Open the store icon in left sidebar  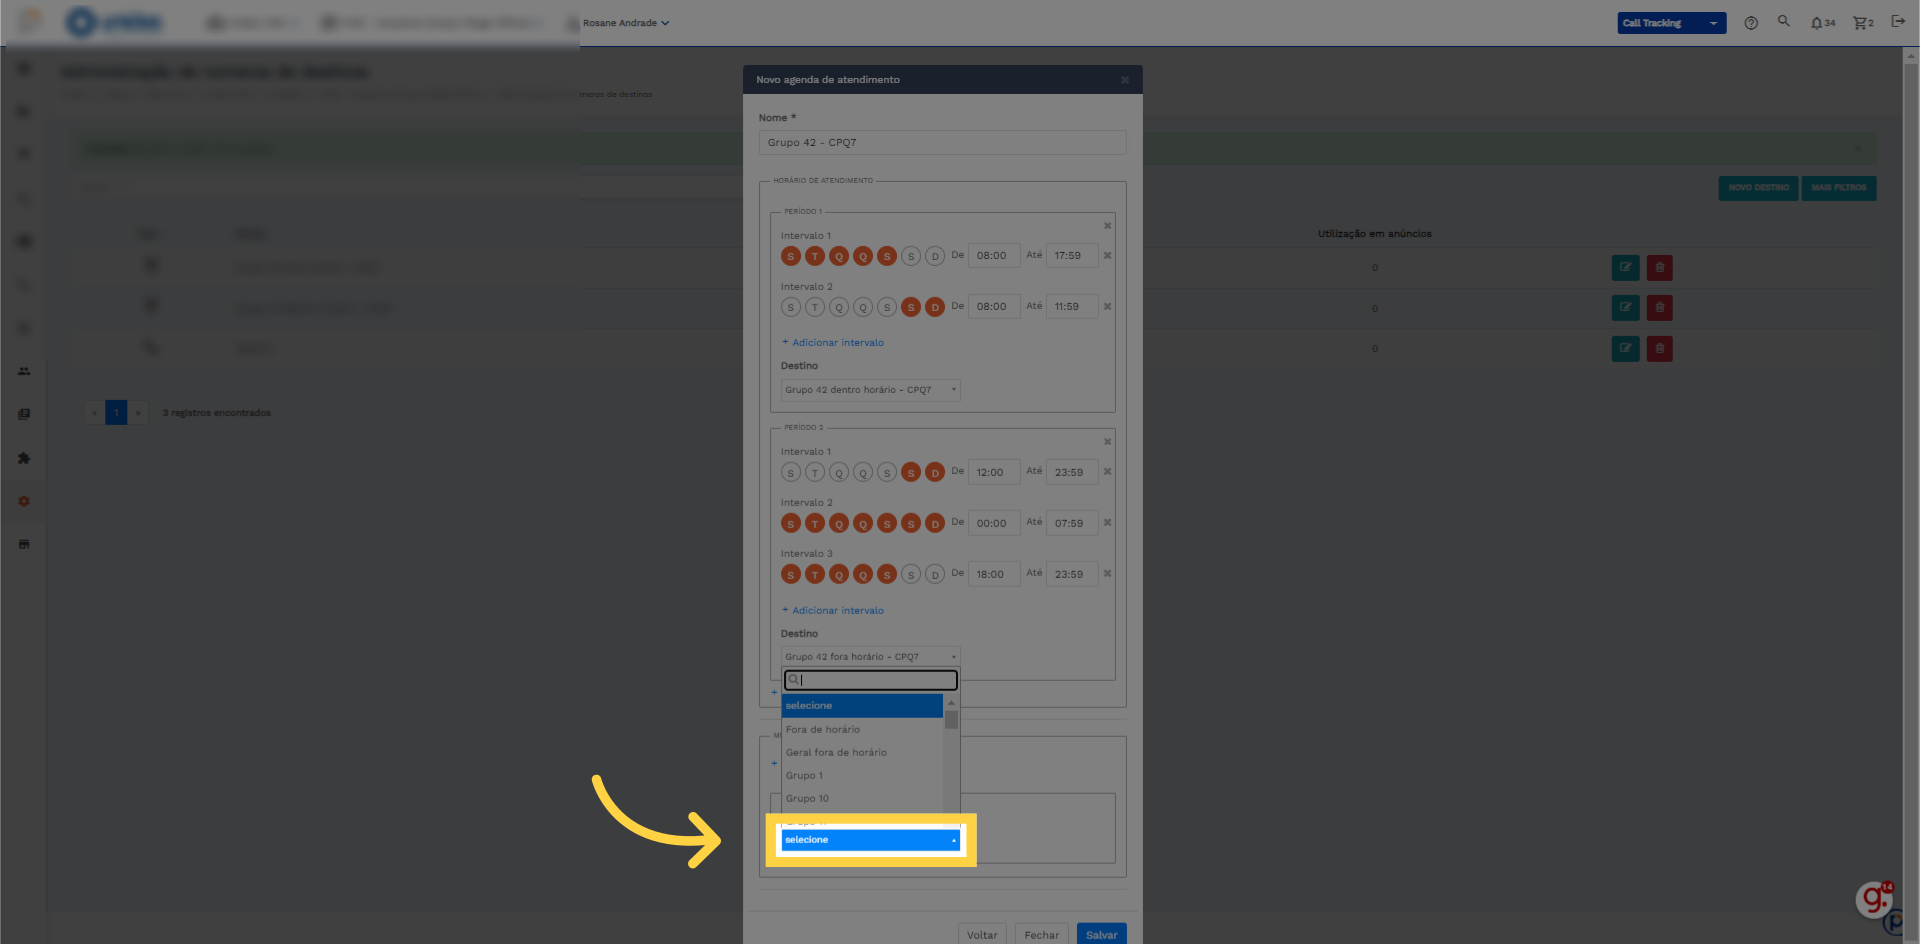pyautogui.click(x=24, y=544)
